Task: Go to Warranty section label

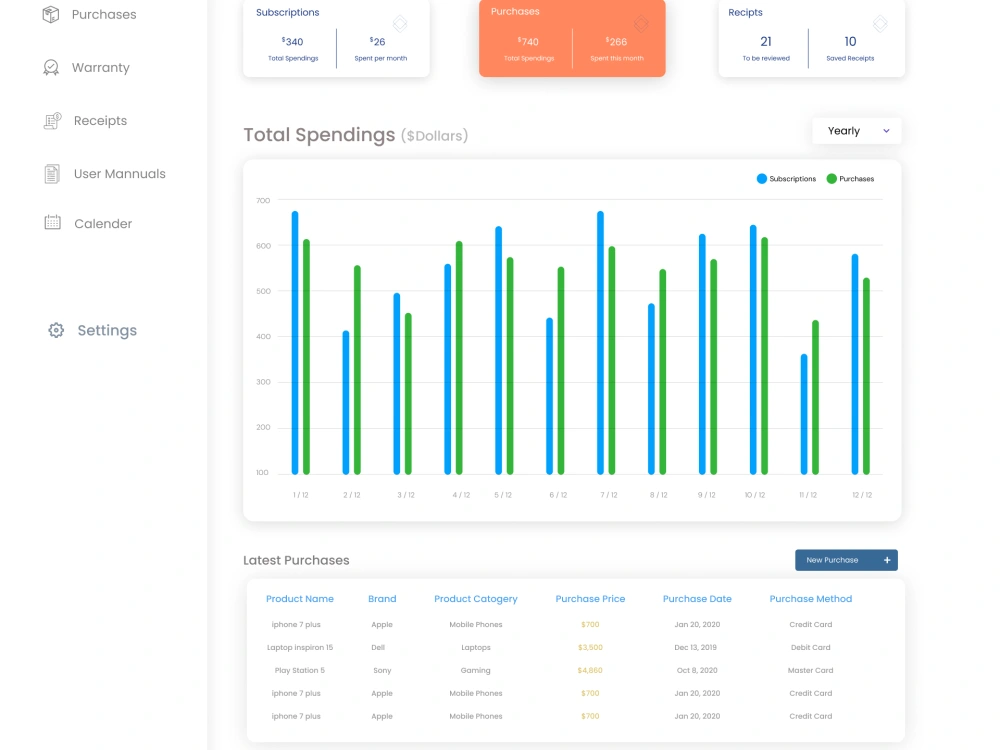Action: click(x=101, y=68)
